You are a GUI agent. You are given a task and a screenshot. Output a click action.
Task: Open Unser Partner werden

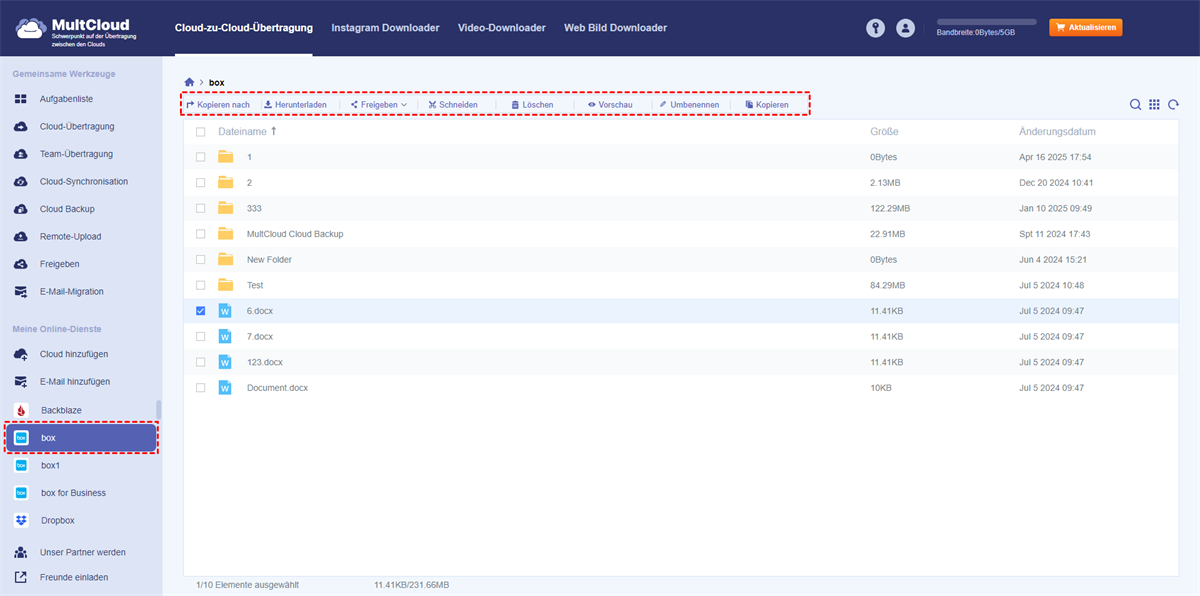coord(81,552)
